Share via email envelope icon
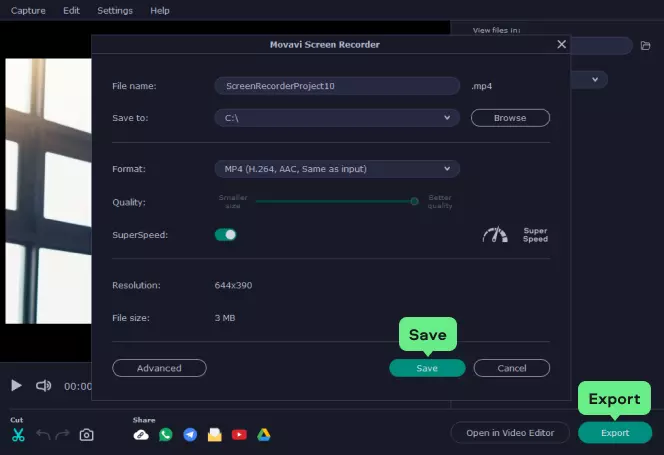Image resolution: width=664 pixels, height=455 pixels. pos(215,435)
